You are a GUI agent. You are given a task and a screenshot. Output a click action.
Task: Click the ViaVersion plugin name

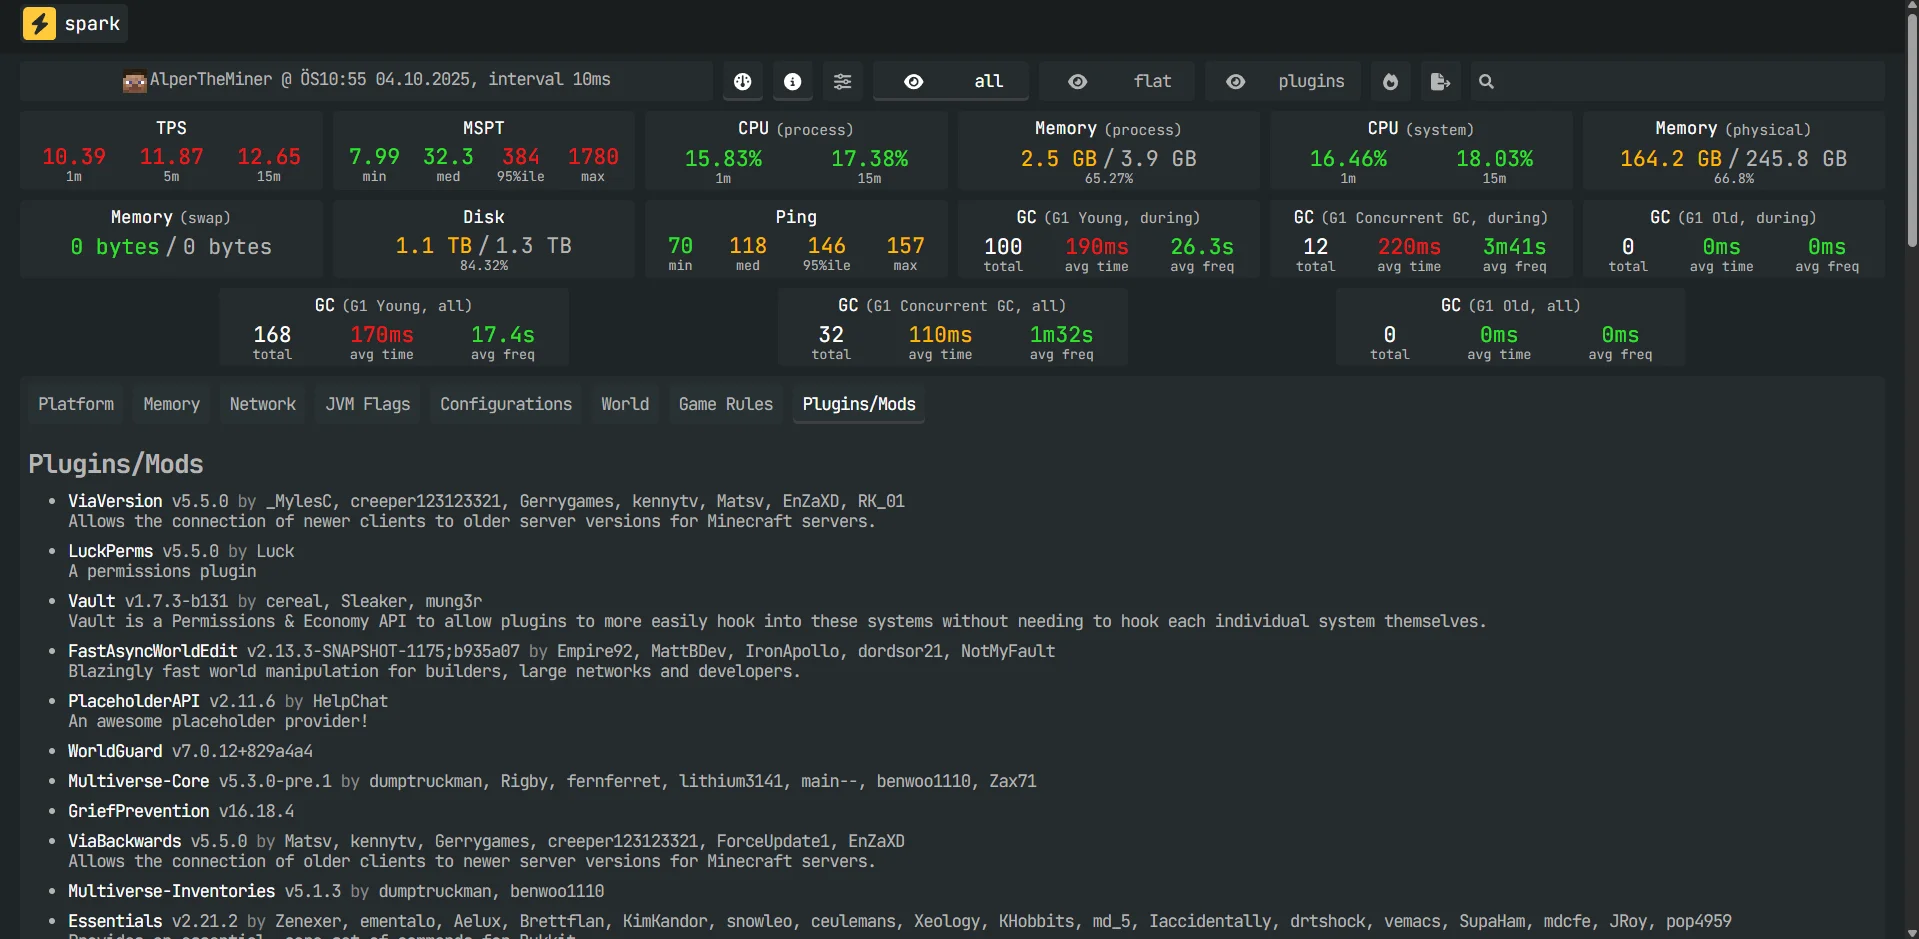pos(115,501)
